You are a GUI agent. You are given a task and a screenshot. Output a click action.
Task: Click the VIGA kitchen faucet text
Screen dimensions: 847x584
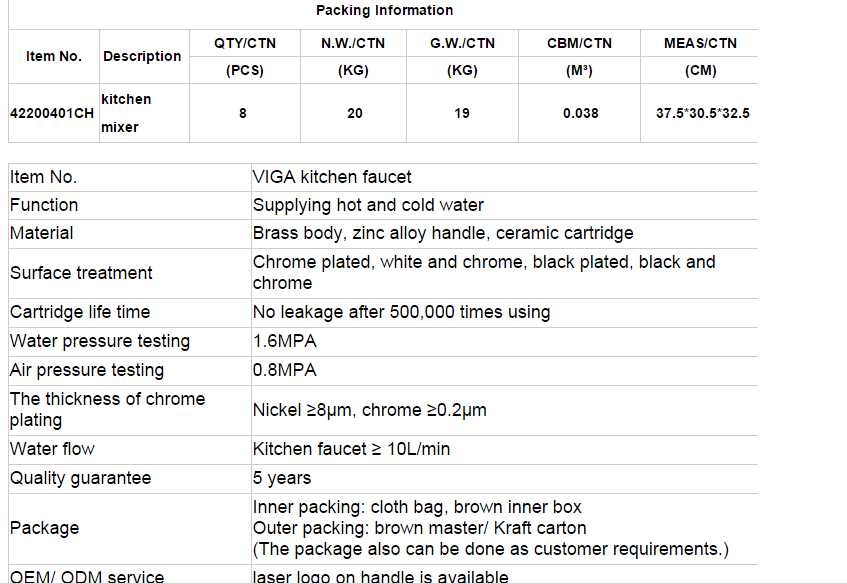332,177
